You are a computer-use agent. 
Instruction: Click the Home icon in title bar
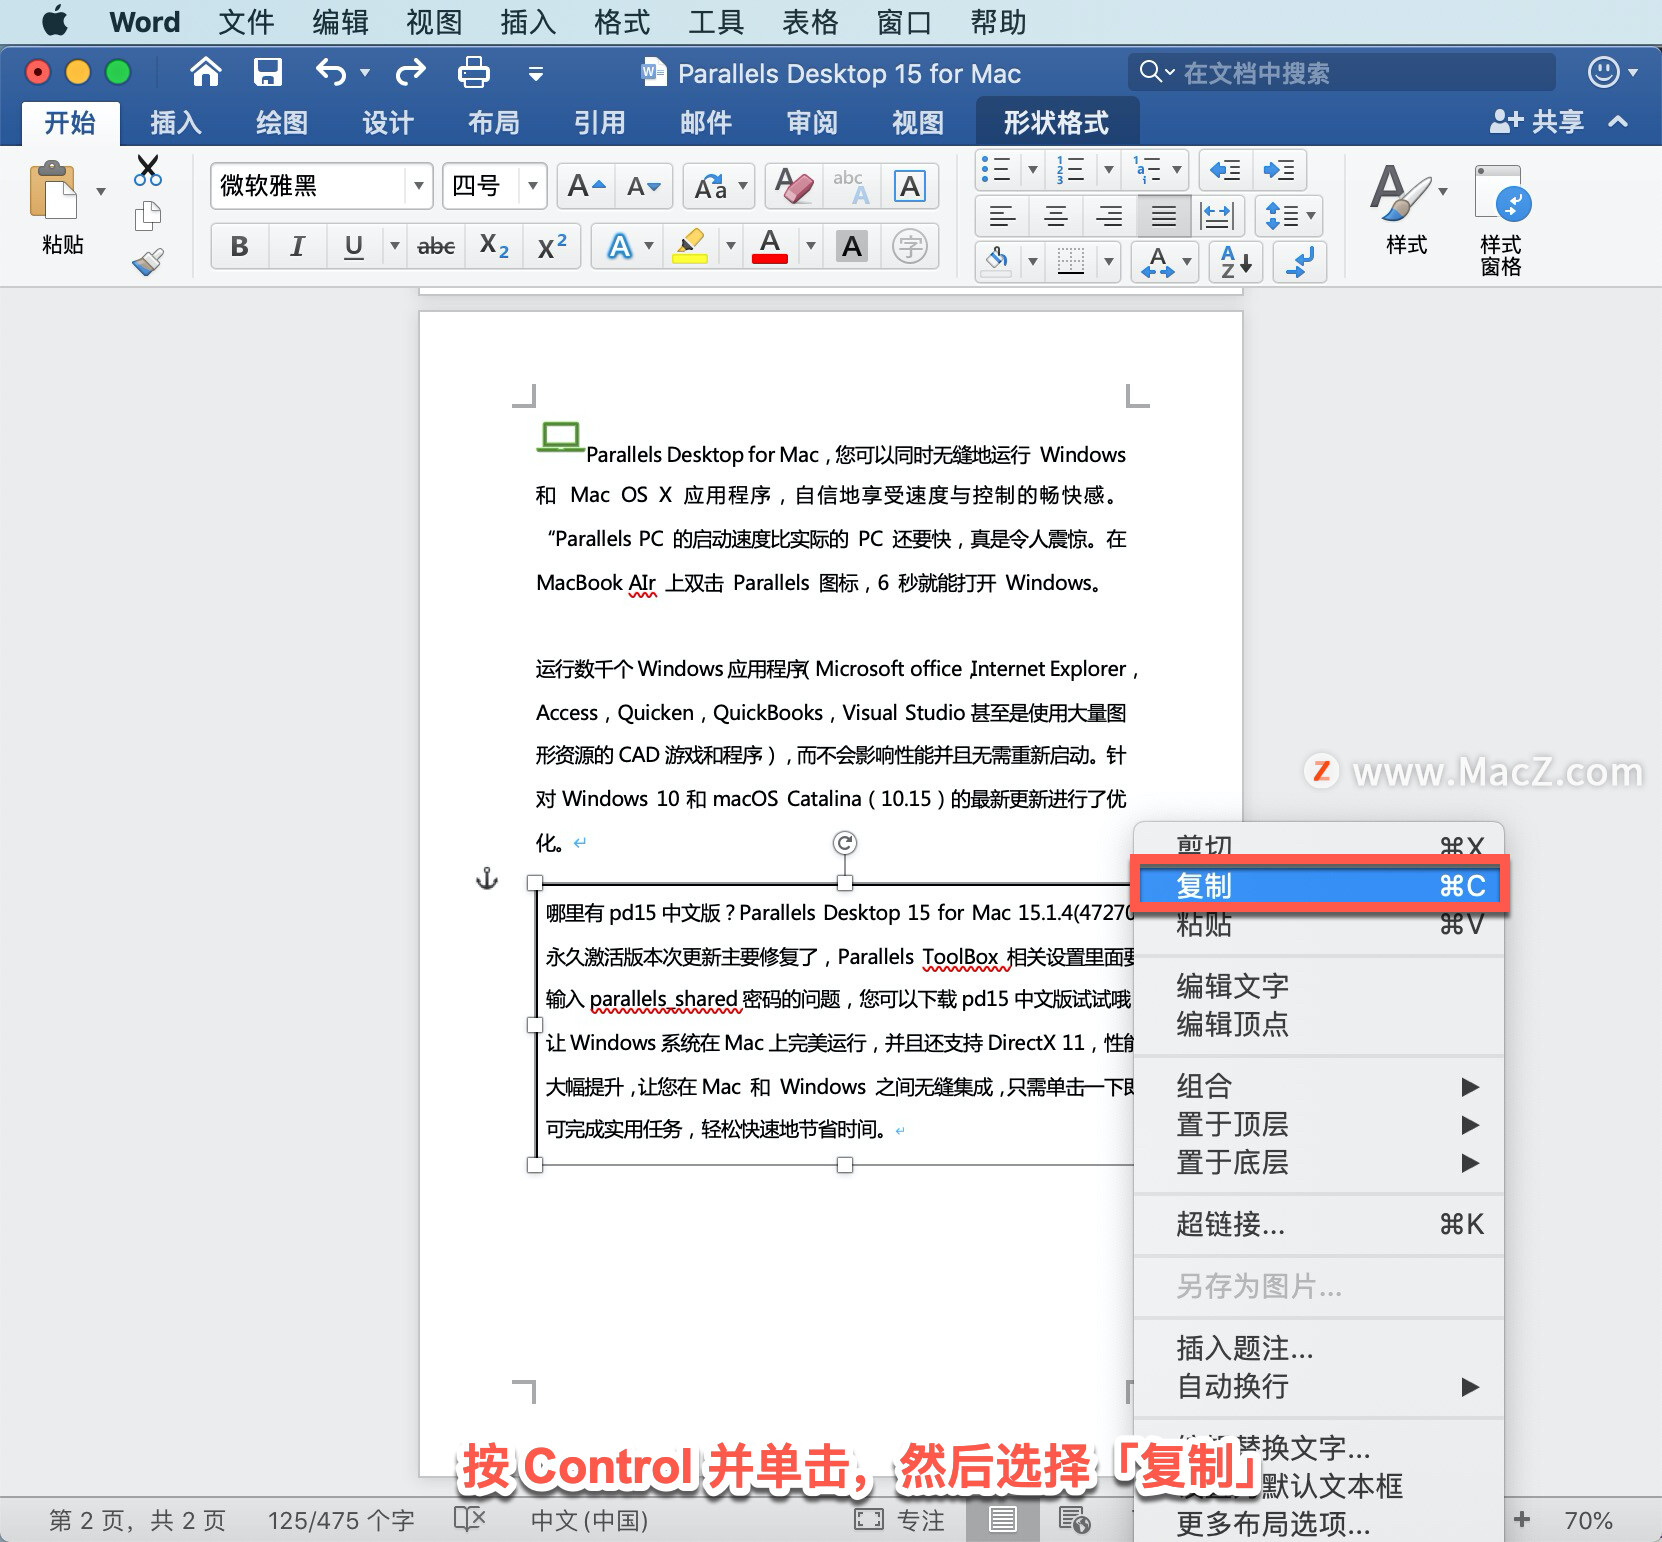pyautogui.click(x=206, y=72)
